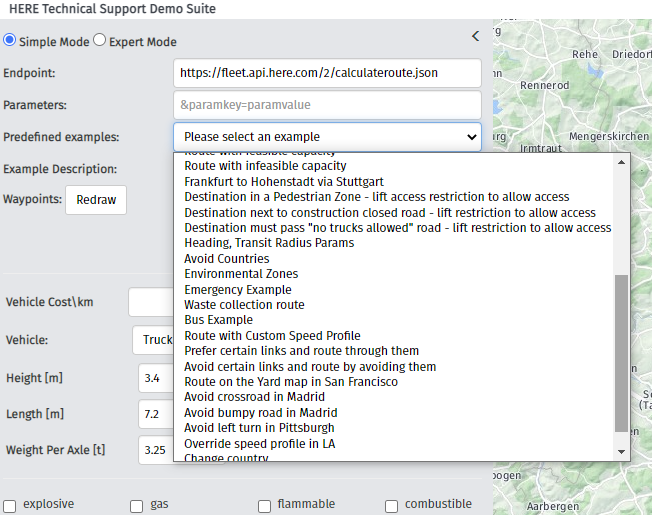Select Simple Mode radio button
The width and height of the screenshot is (652, 515).
(x=10, y=40)
